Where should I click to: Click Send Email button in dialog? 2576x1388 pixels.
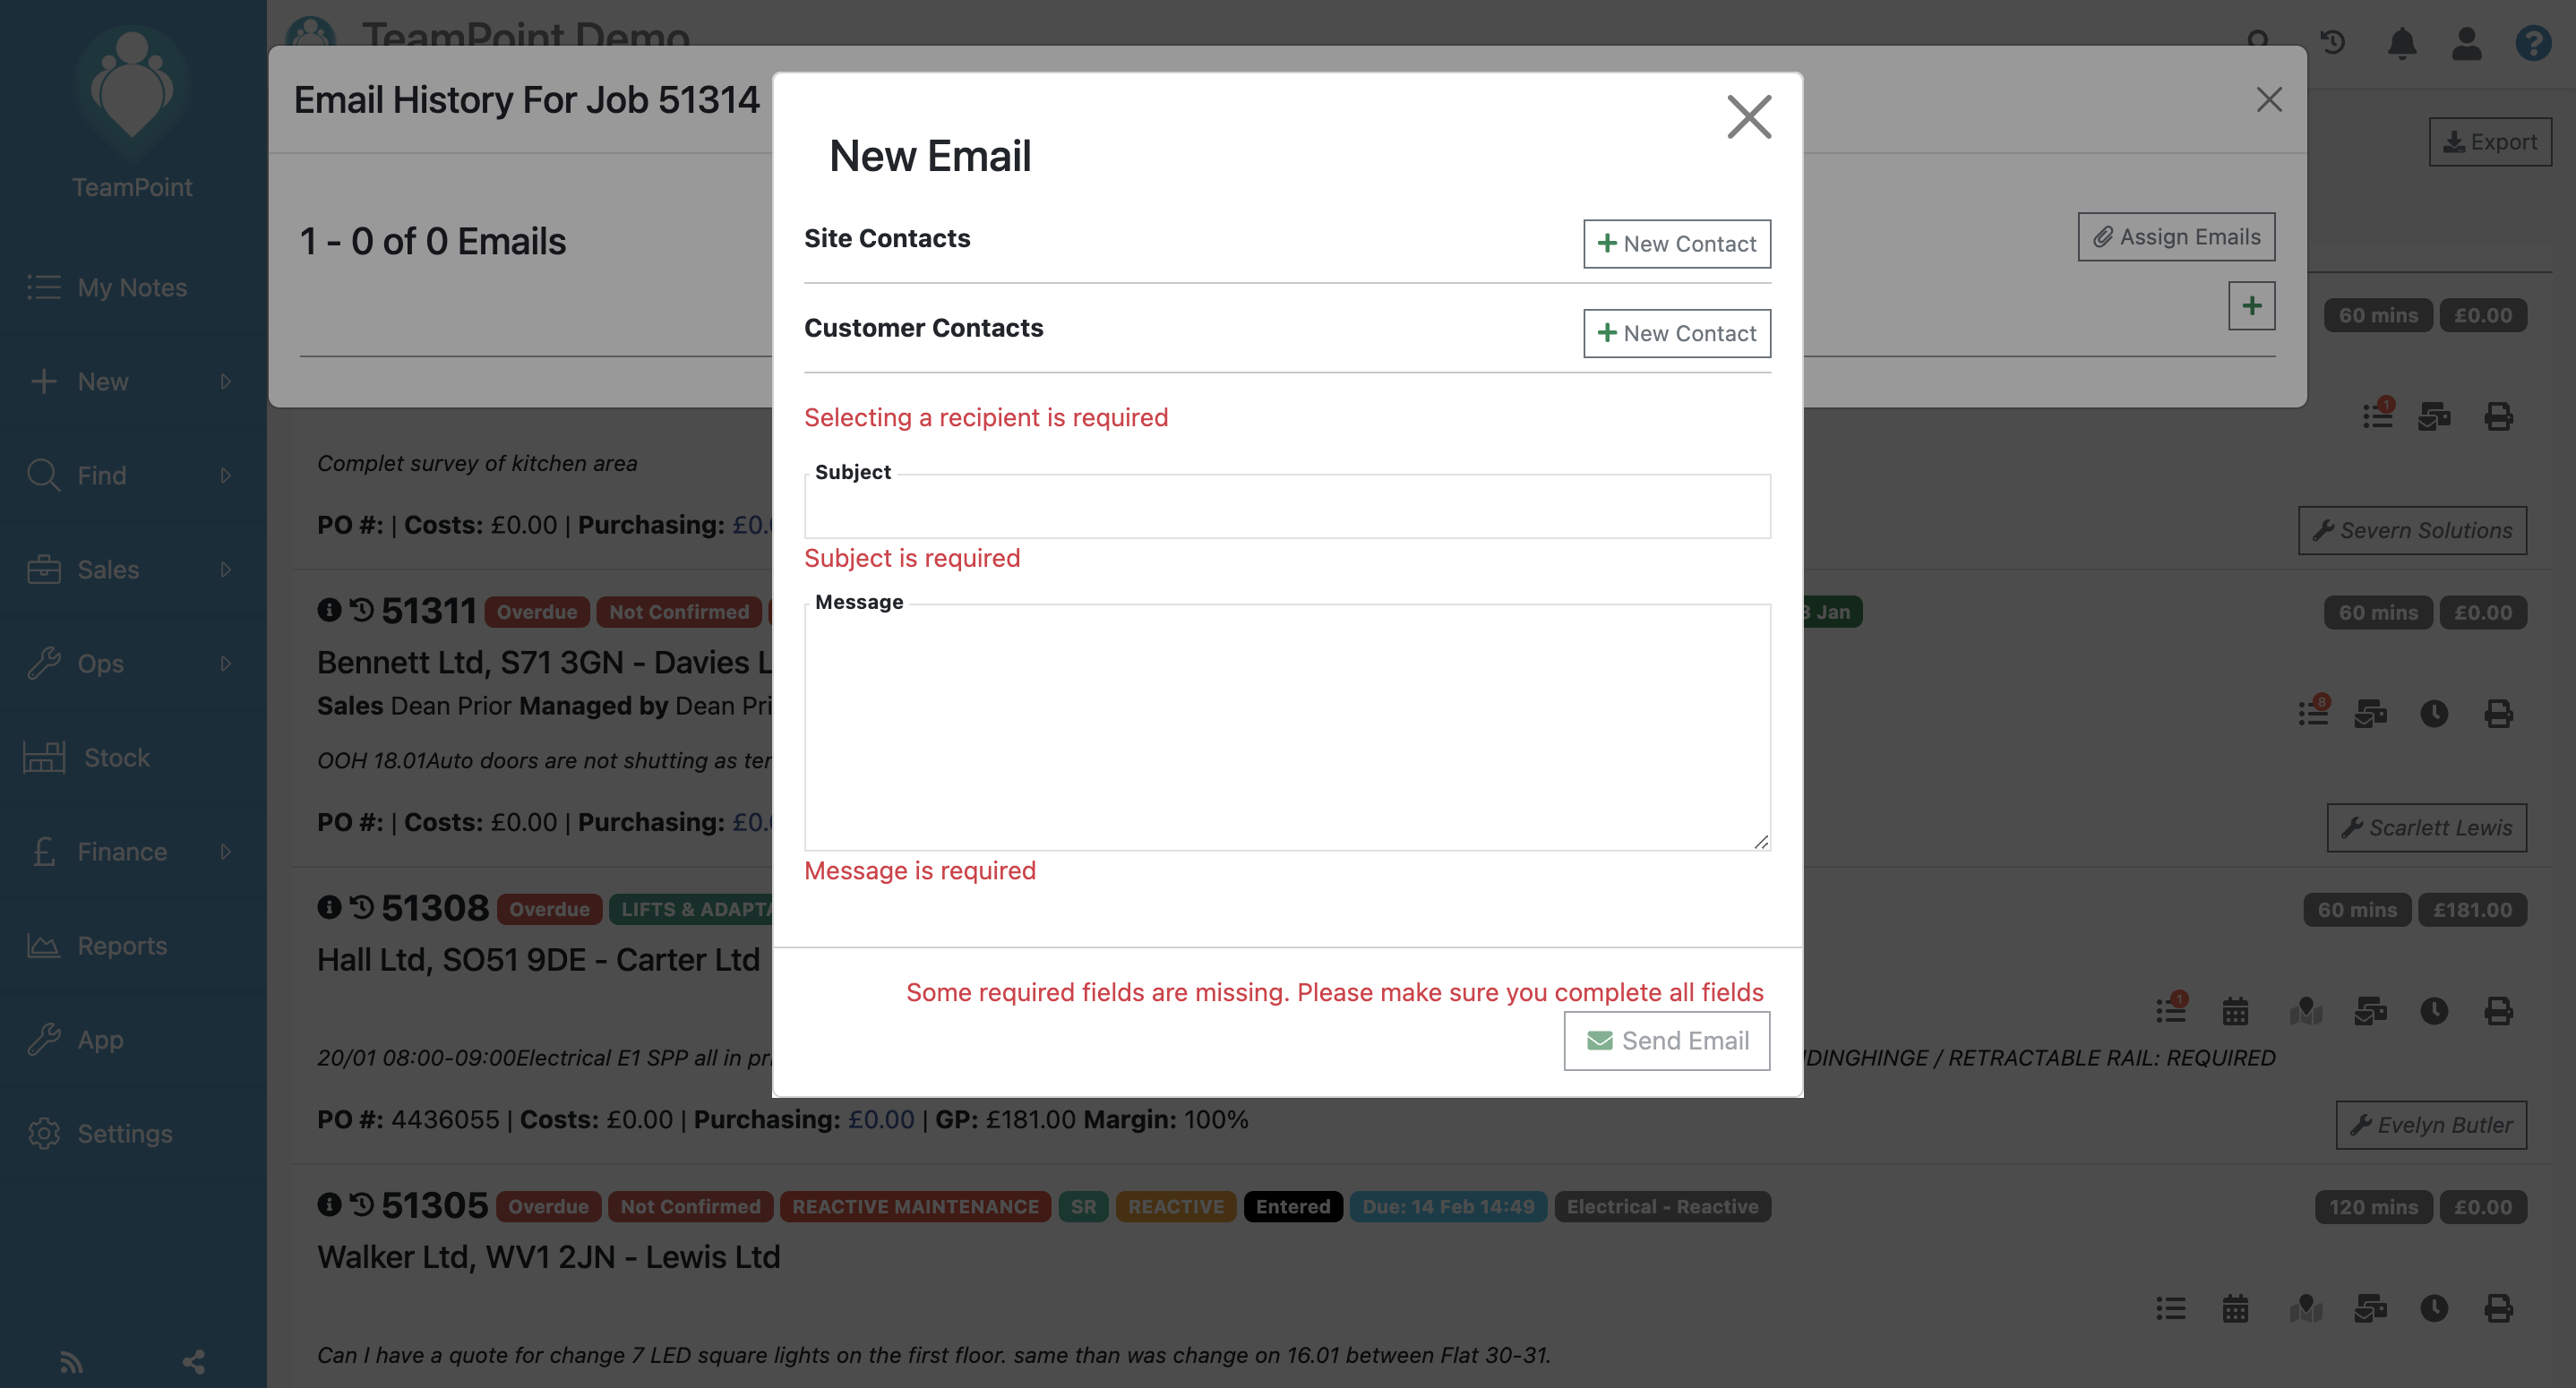(1667, 1040)
